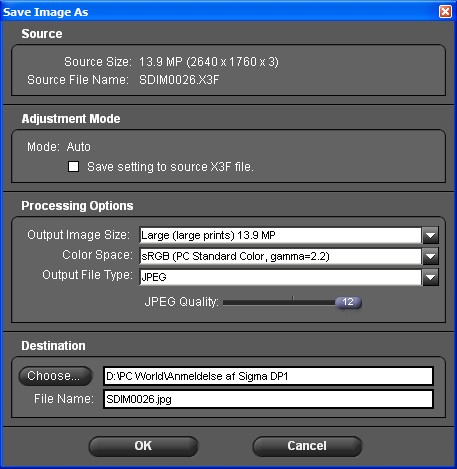Enable Save setting to source X3F checkbox
Screen dimensions: 457x469
pos(73,166)
